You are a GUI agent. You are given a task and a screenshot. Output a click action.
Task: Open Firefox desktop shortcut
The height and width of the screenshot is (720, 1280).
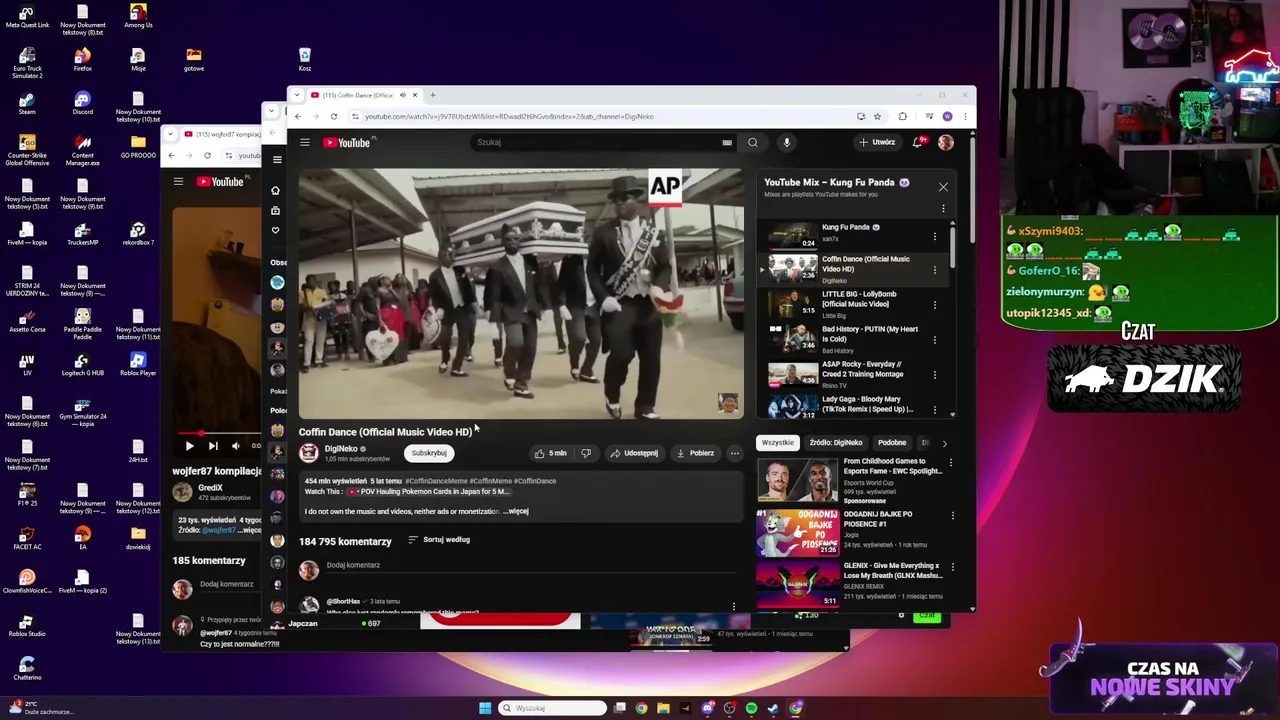click(x=83, y=60)
